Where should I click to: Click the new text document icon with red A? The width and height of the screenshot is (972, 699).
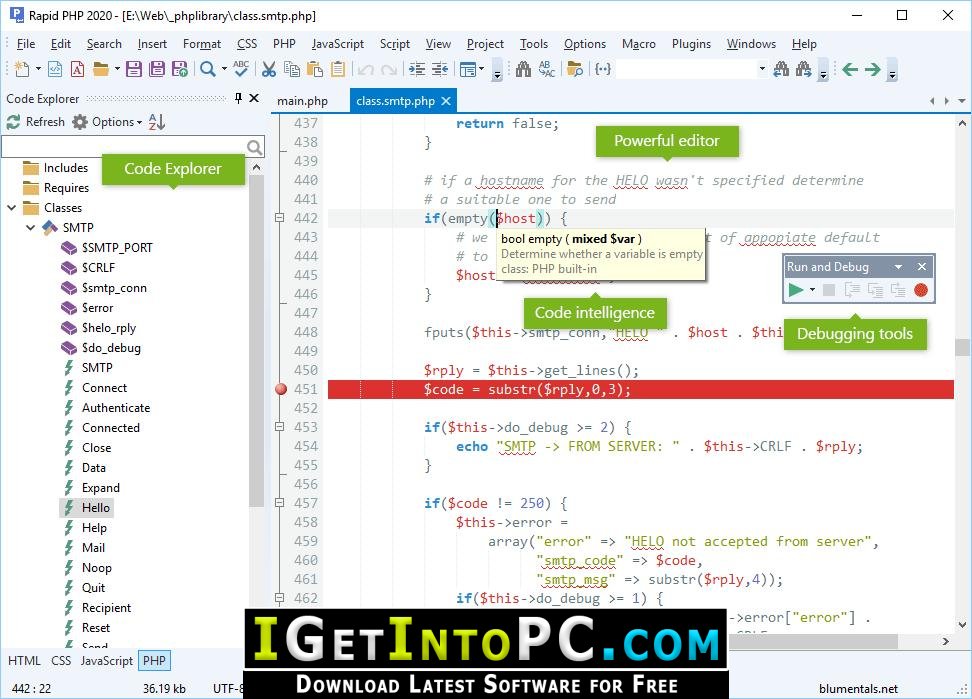click(x=77, y=69)
